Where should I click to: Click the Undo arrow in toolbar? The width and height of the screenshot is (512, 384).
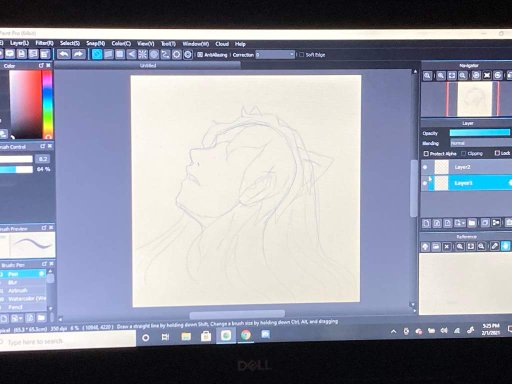[x=64, y=54]
